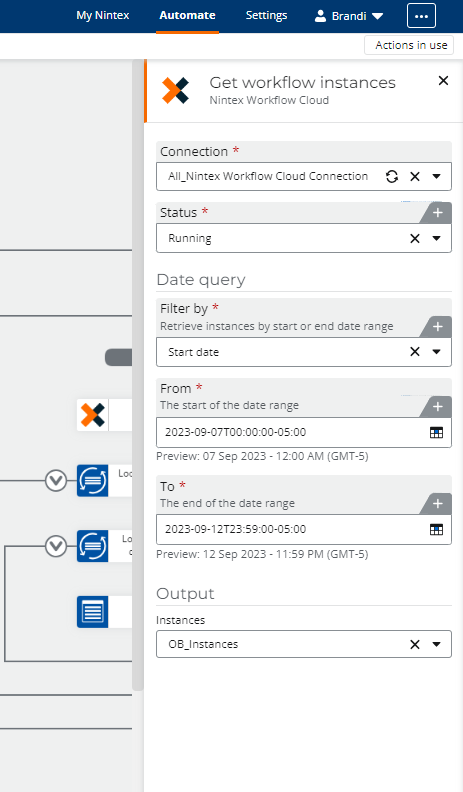Switch to the Automate tab
The image size is (463, 792).
point(187,16)
